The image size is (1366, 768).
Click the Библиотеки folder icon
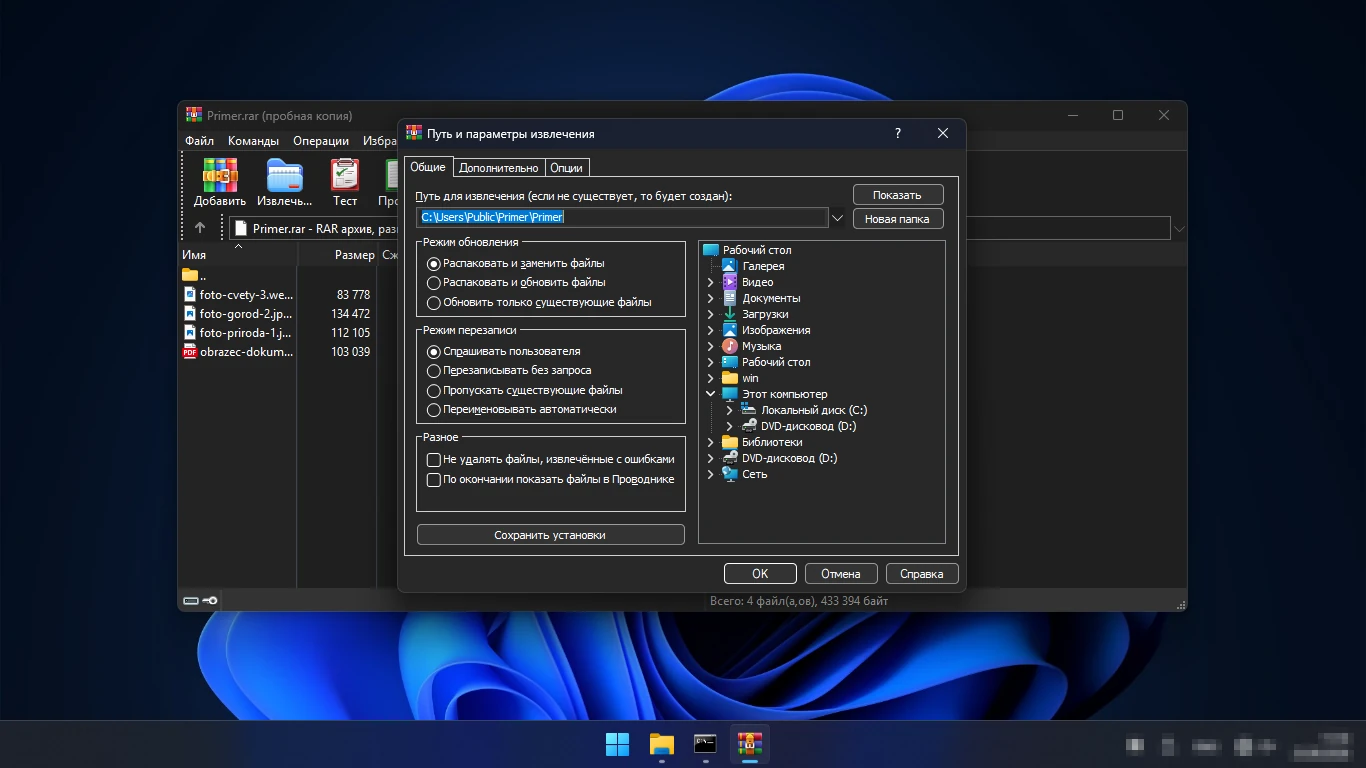(x=729, y=442)
